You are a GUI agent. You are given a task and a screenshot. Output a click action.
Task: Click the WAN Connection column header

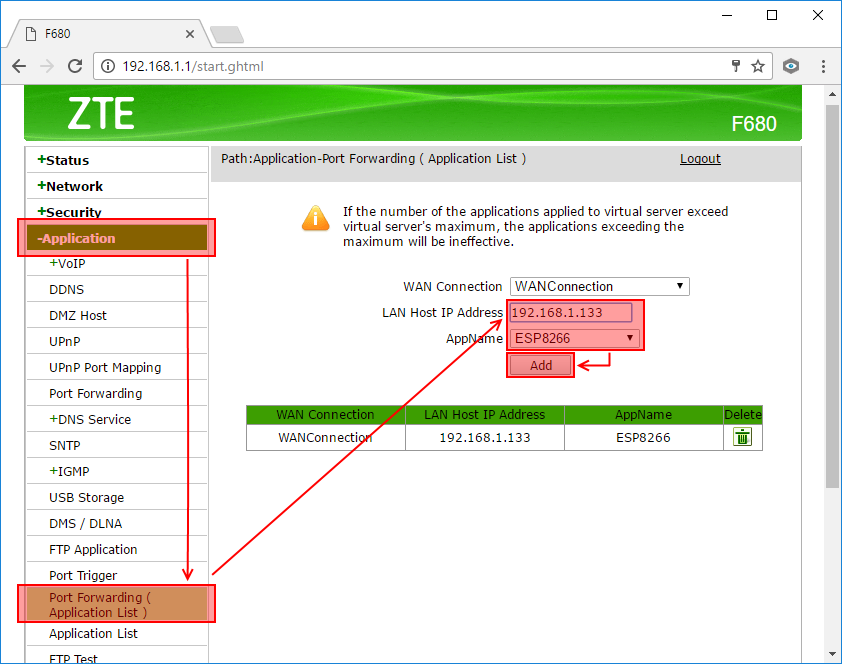(325, 414)
